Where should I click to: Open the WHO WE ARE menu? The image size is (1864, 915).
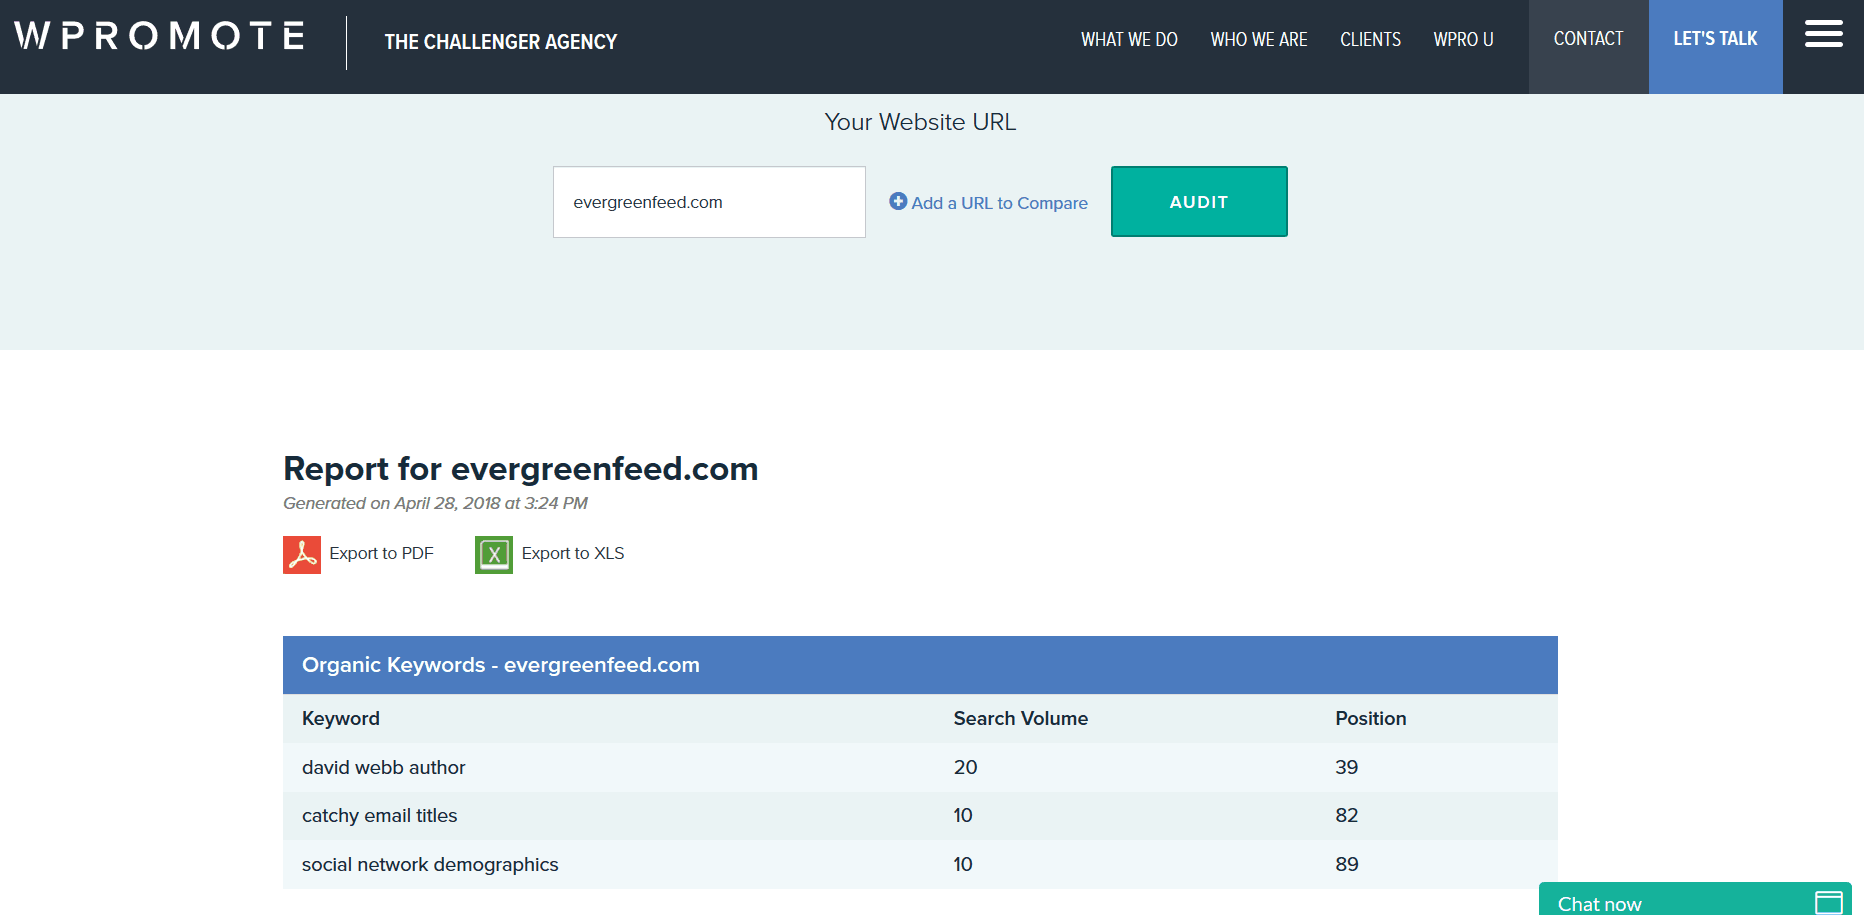(1259, 39)
